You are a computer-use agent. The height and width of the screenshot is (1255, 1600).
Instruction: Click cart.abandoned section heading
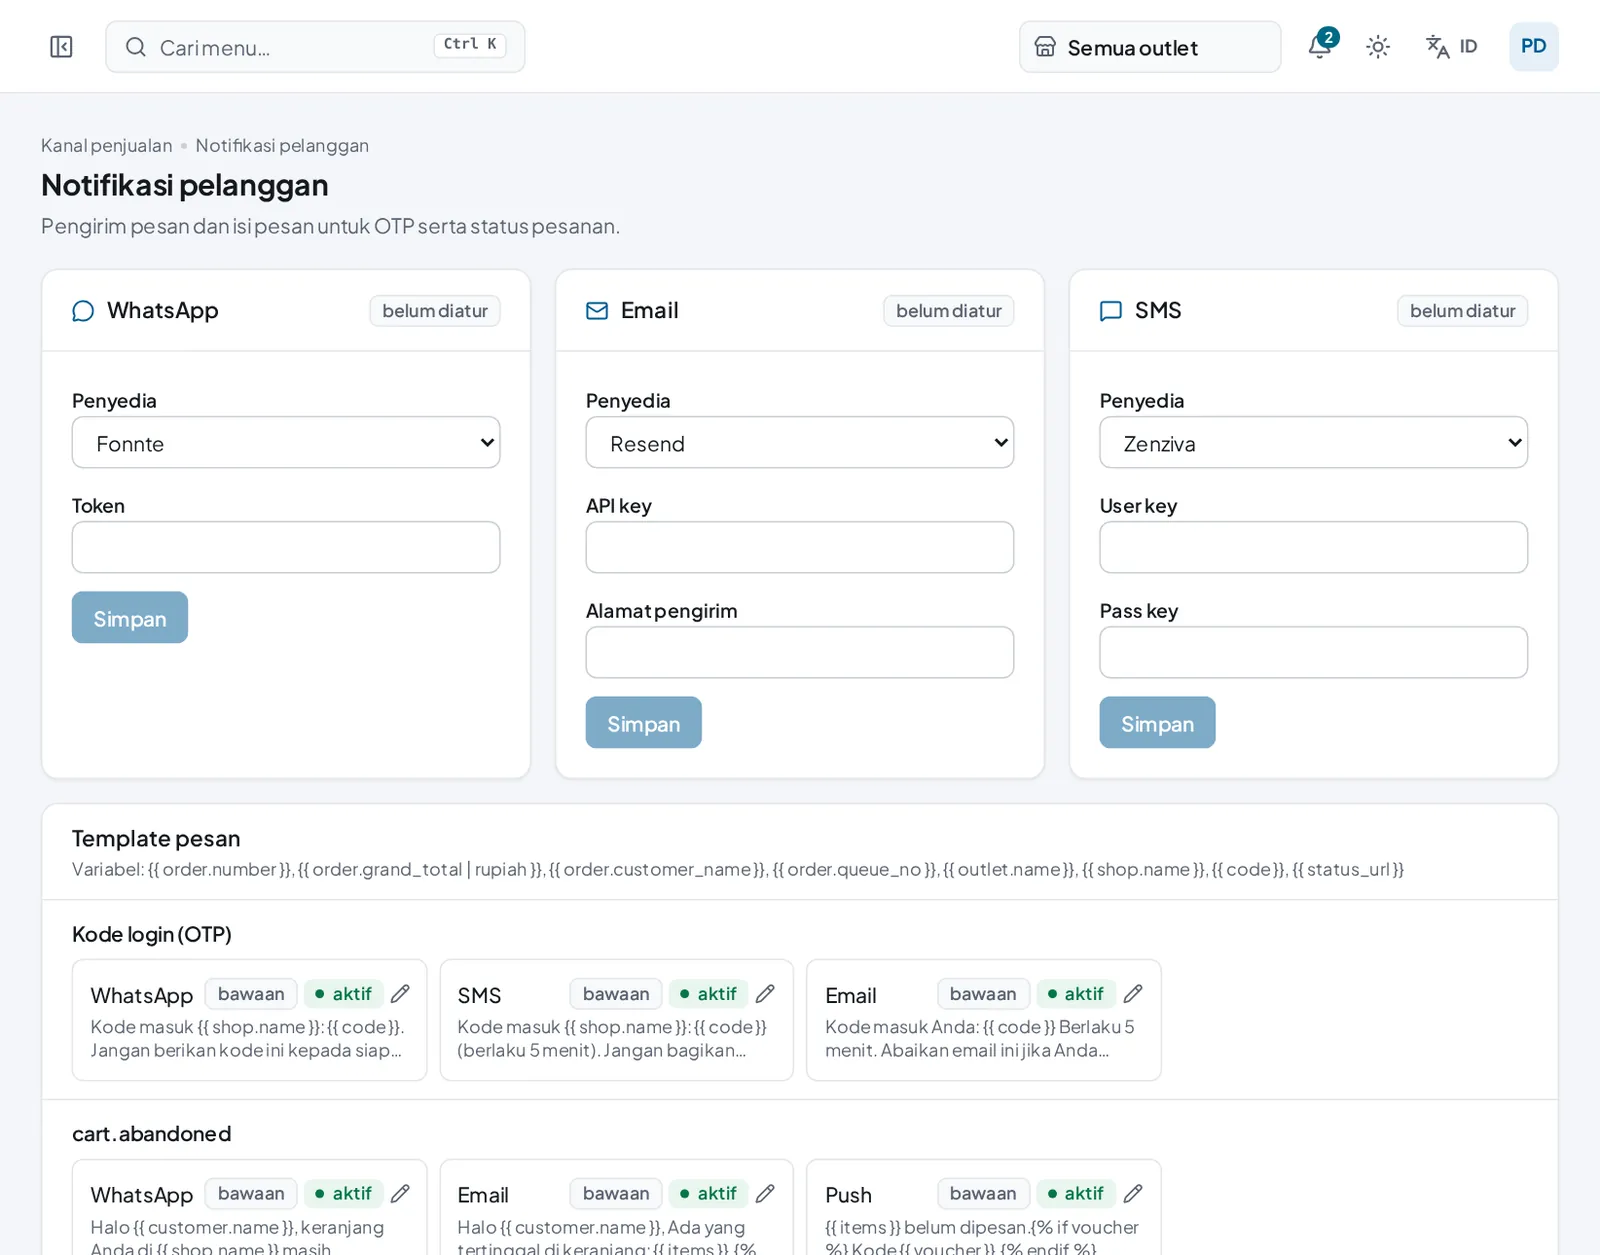pos(152,1134)
